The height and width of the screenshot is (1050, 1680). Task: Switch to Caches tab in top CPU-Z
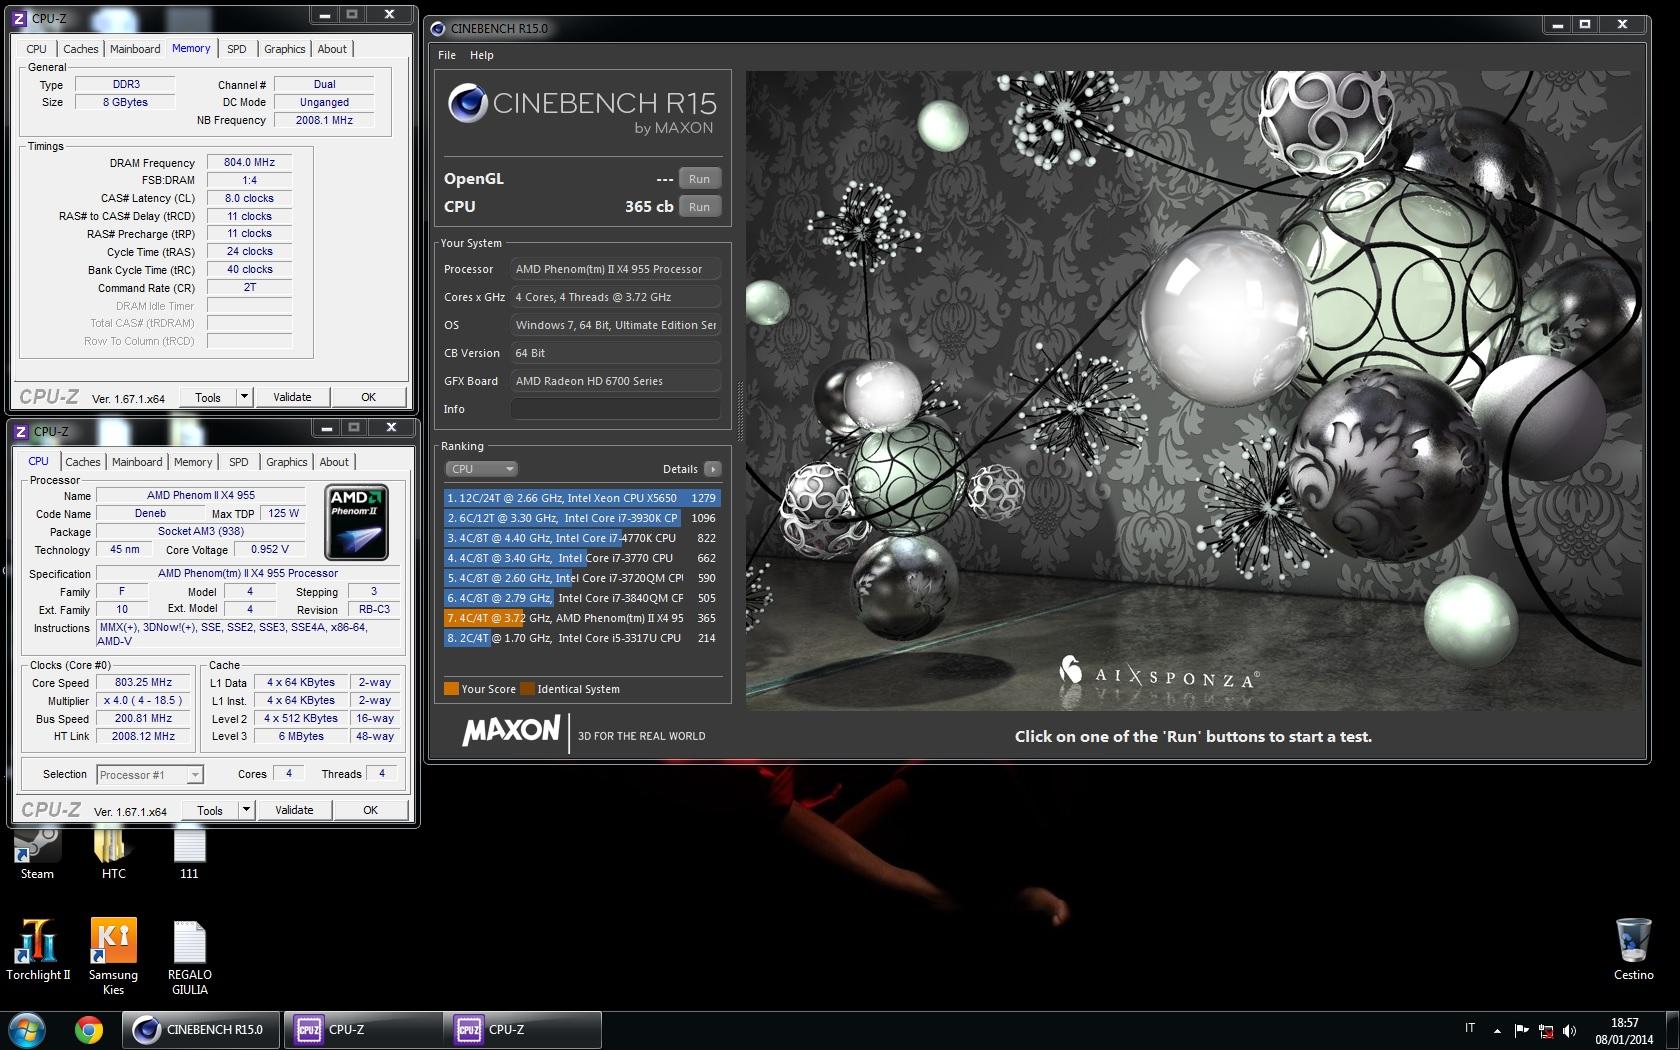81,49
